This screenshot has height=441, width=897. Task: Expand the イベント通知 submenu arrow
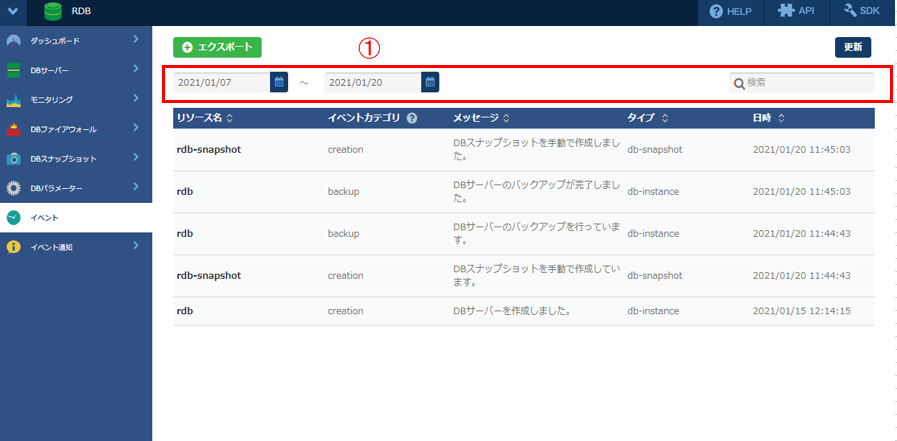(135, 246)
